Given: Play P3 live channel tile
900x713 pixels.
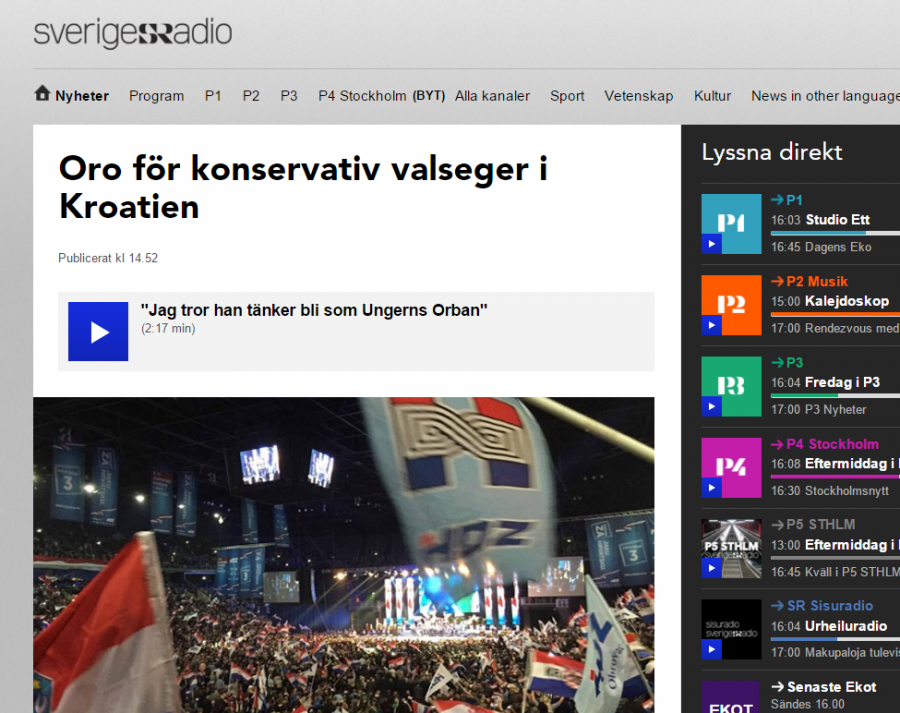Looking at the screenshot, I should [731, 386].
